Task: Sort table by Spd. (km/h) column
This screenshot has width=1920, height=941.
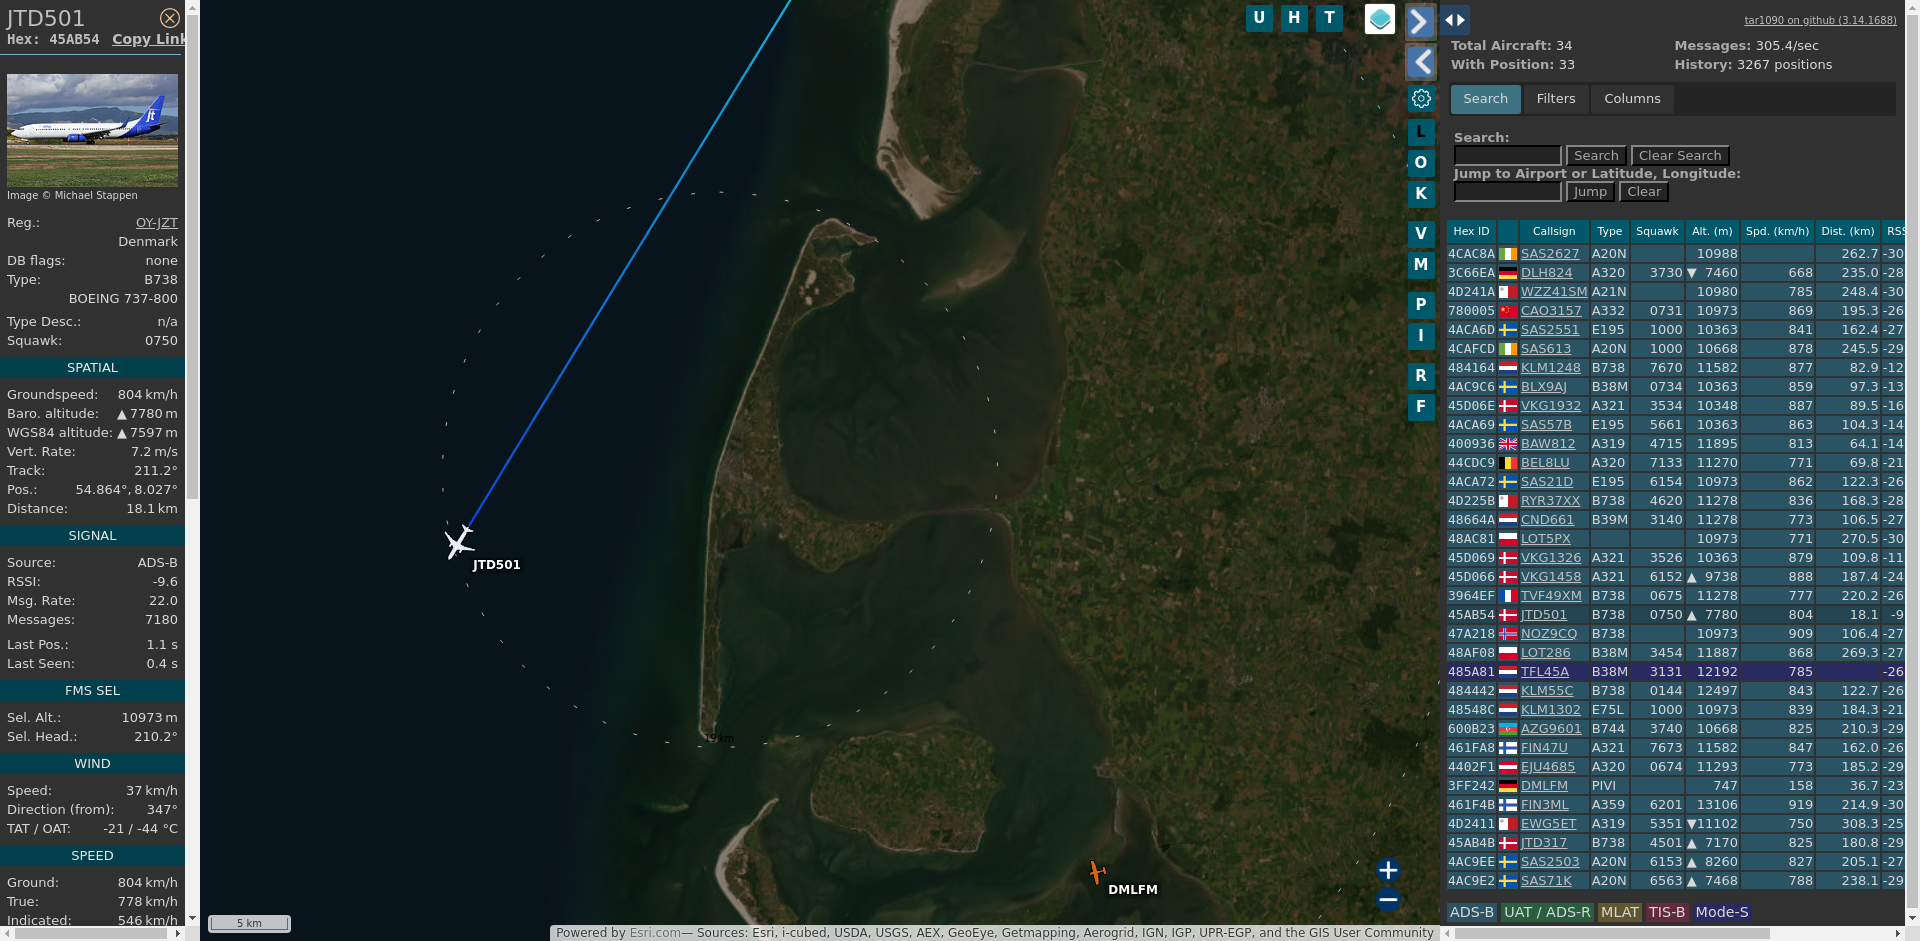Action: pos(1777,231)
